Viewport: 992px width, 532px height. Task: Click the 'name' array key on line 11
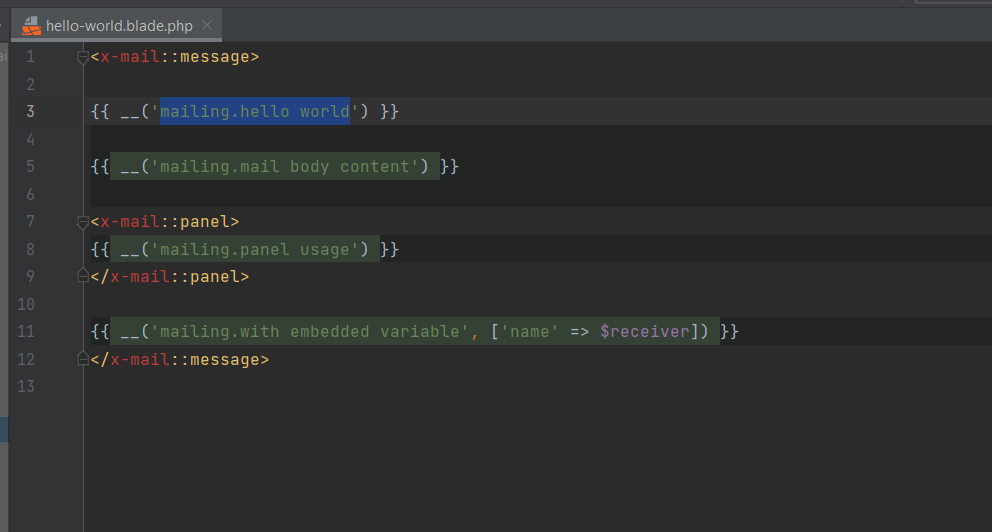click(530, 331)
